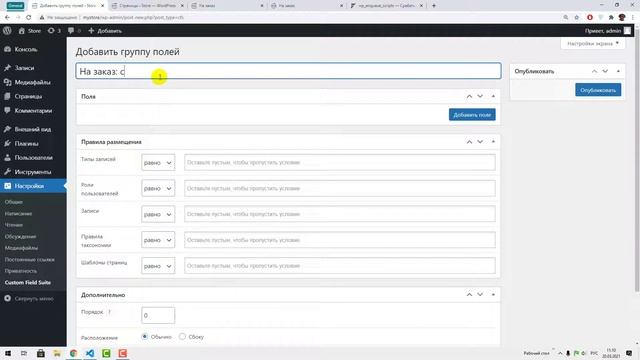Collapse Правила размещения panel triangle
Viewport: 640px width, 360px height.
493,142
